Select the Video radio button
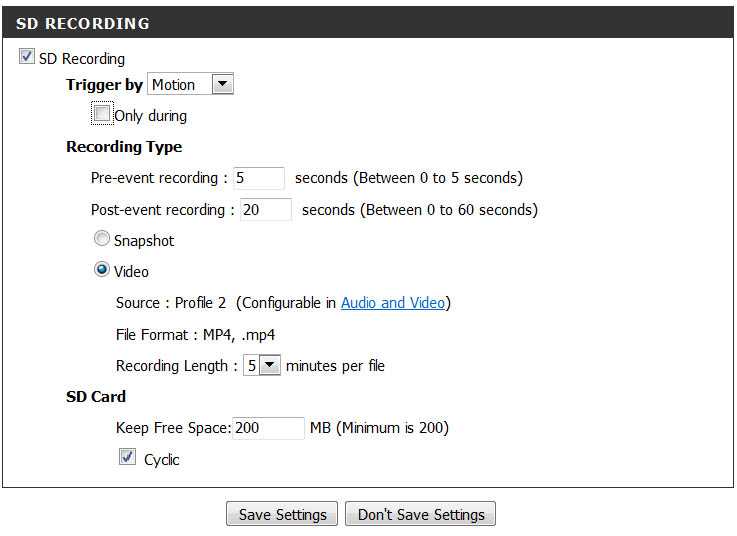The height and width of the screenshot is (536, 737). click(102, 269)
